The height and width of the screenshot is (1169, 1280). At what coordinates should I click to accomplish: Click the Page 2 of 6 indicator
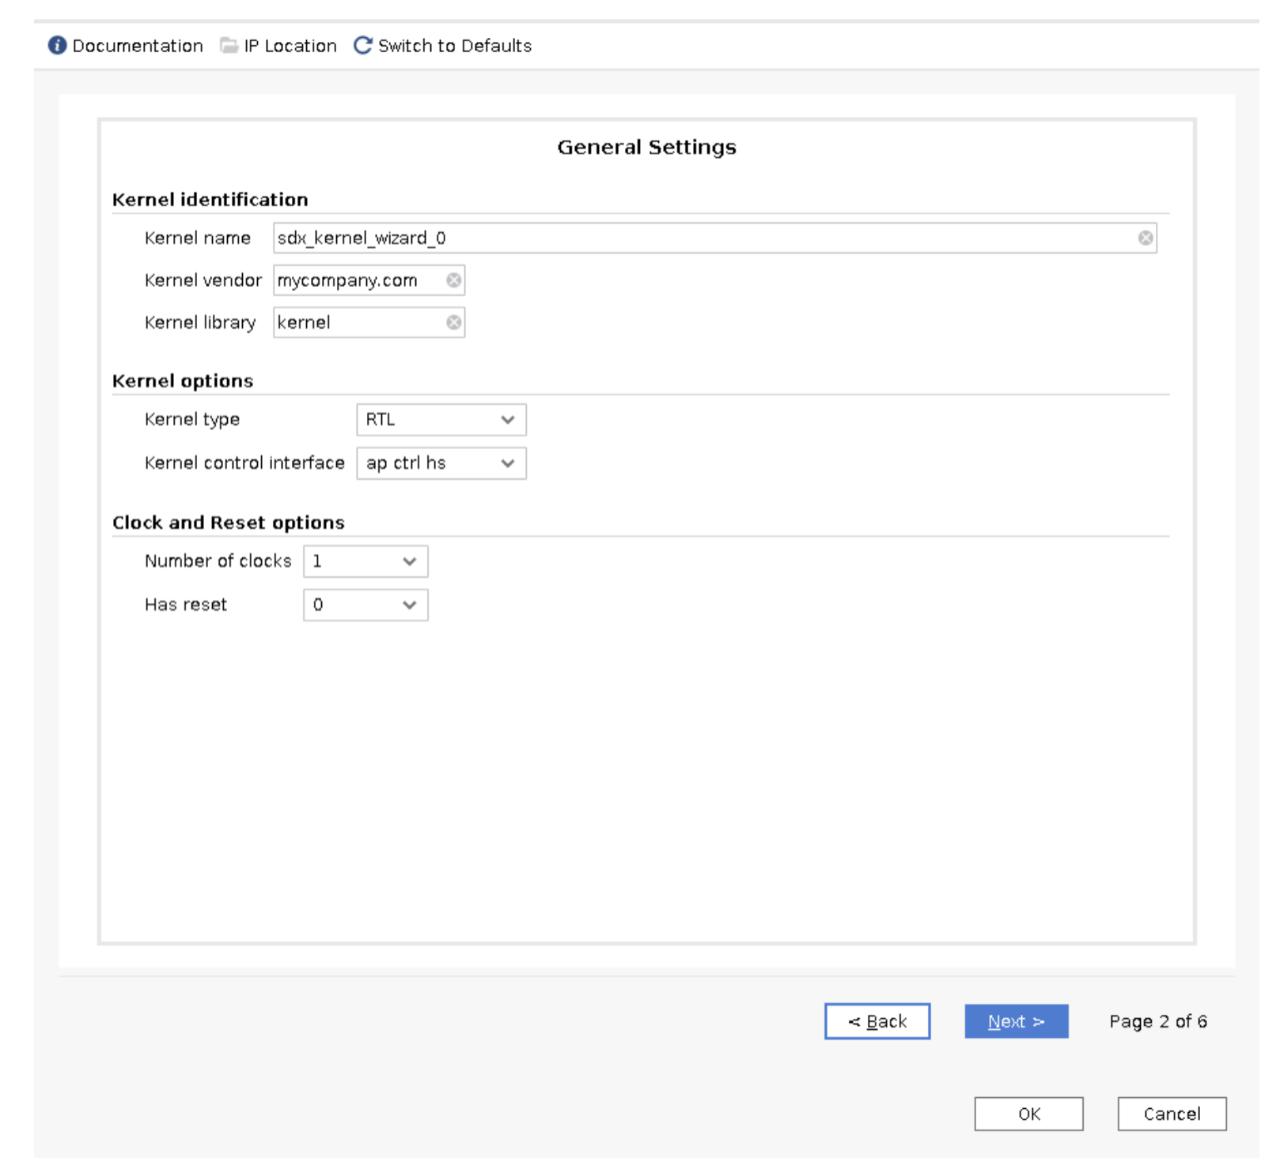(x=1158, y=1021)
